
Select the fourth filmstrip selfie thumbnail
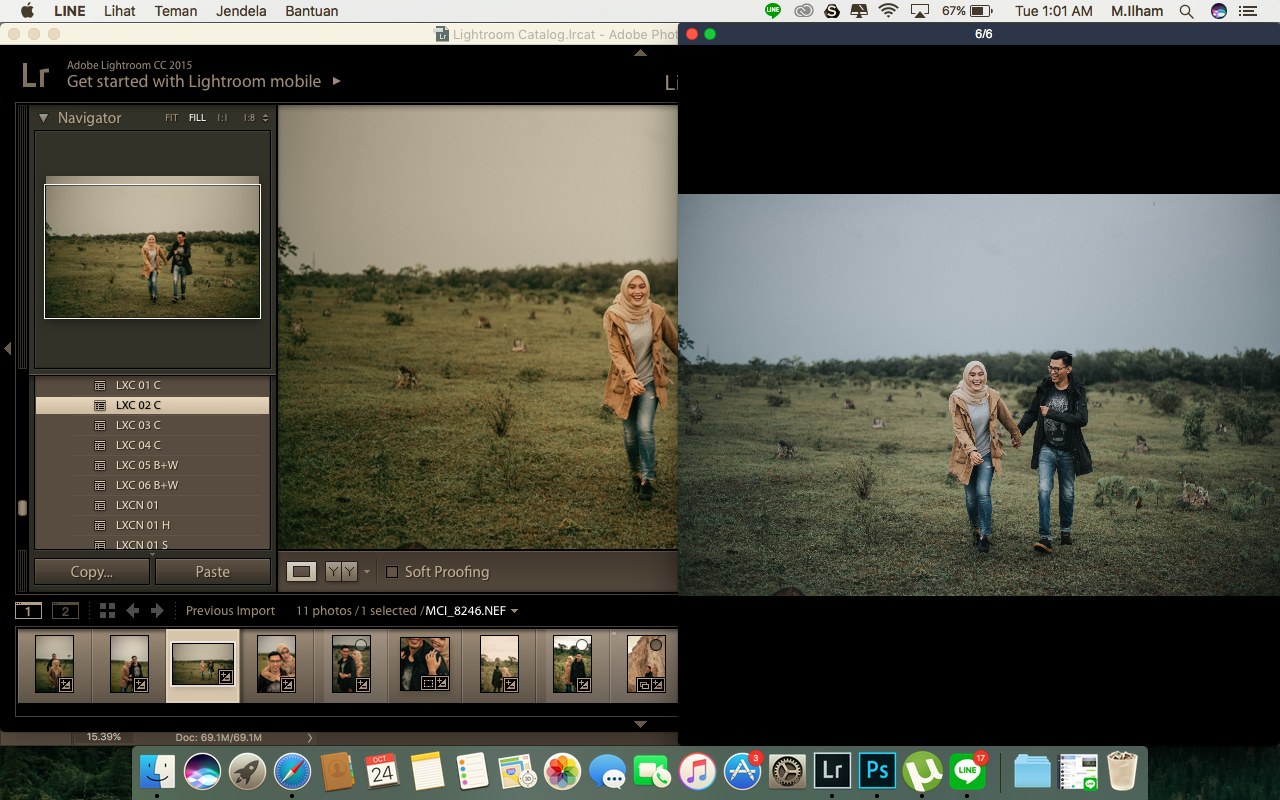coord(276,665)
